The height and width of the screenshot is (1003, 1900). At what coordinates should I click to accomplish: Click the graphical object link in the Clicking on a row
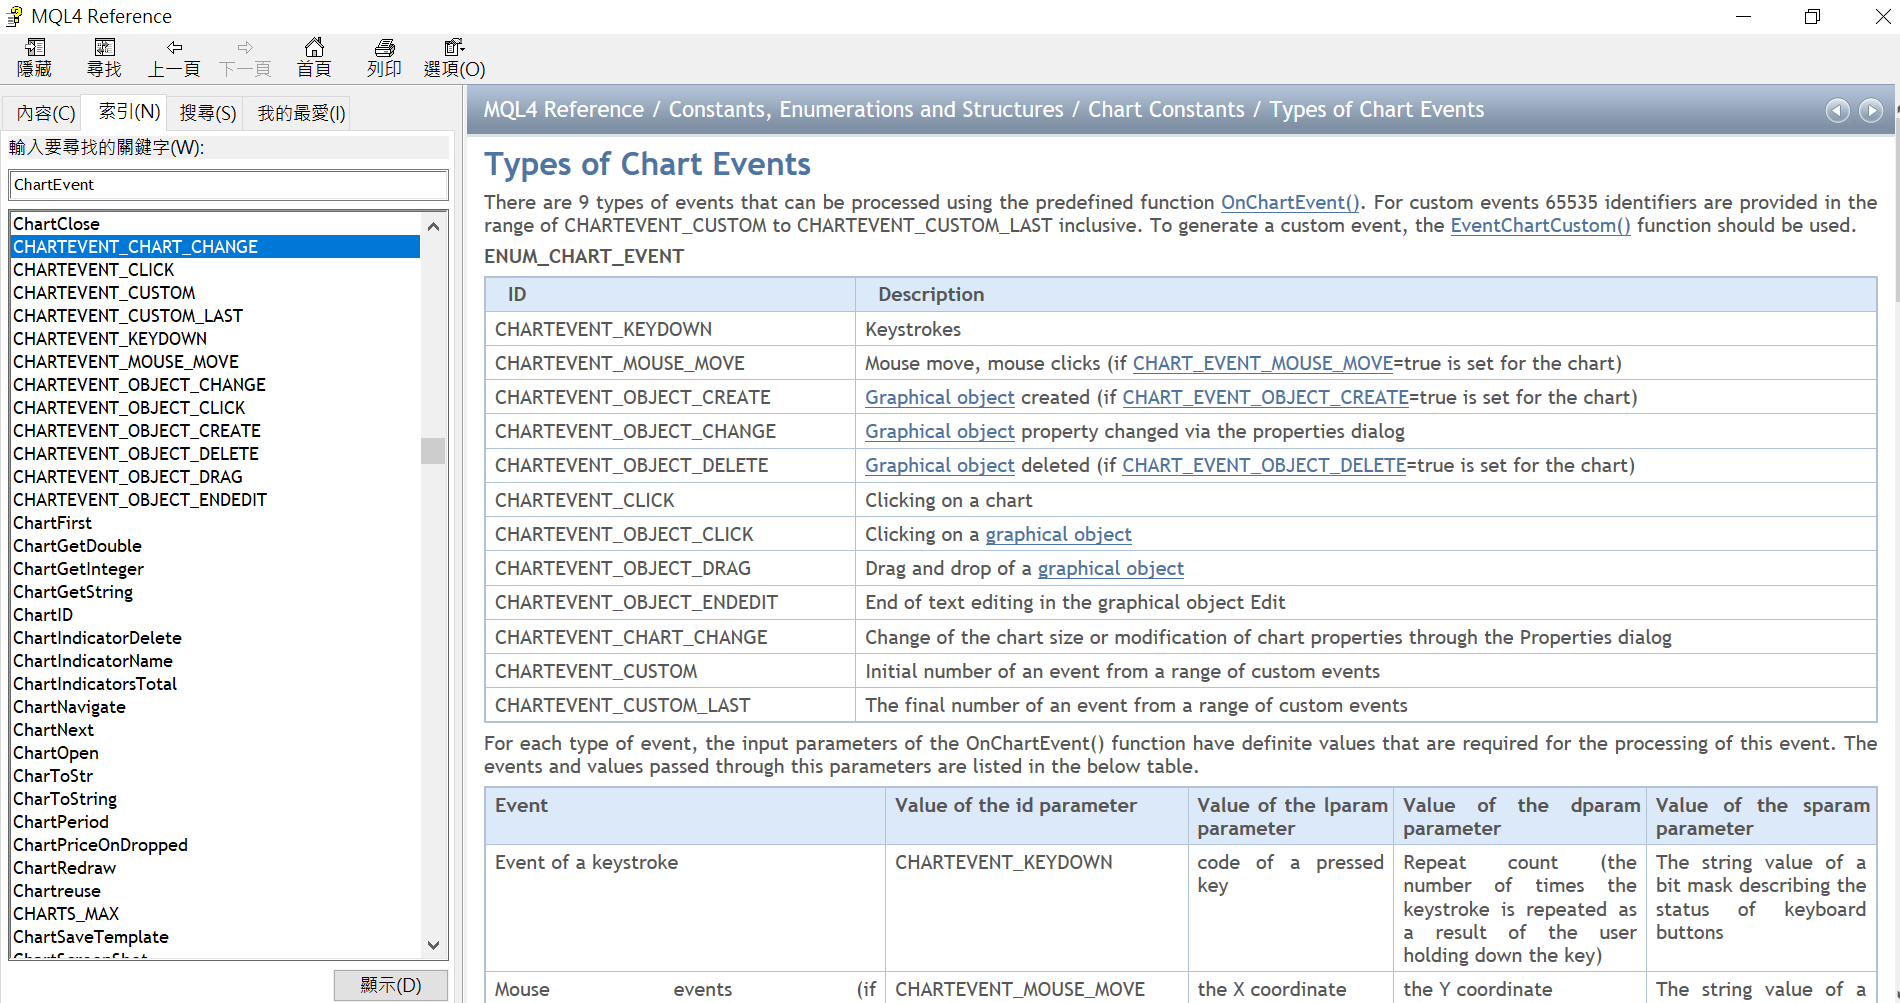(x=1059, y=534)
